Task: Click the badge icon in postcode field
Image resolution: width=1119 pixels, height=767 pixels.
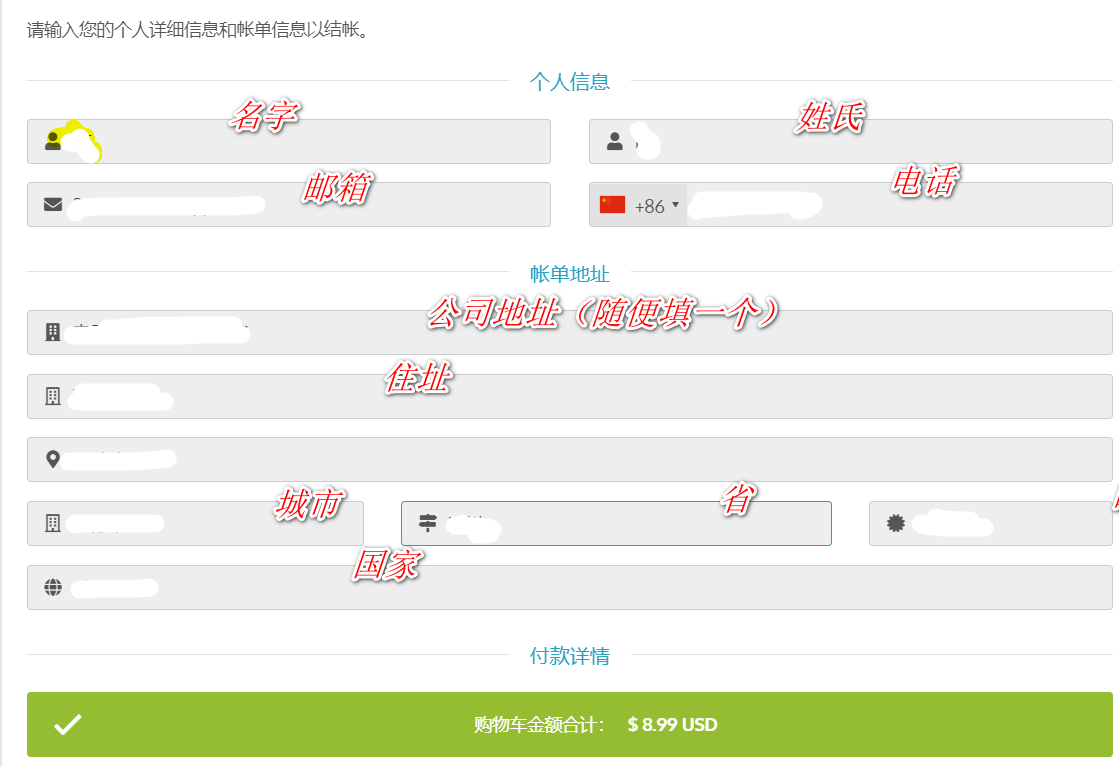Action: (895, 523)
